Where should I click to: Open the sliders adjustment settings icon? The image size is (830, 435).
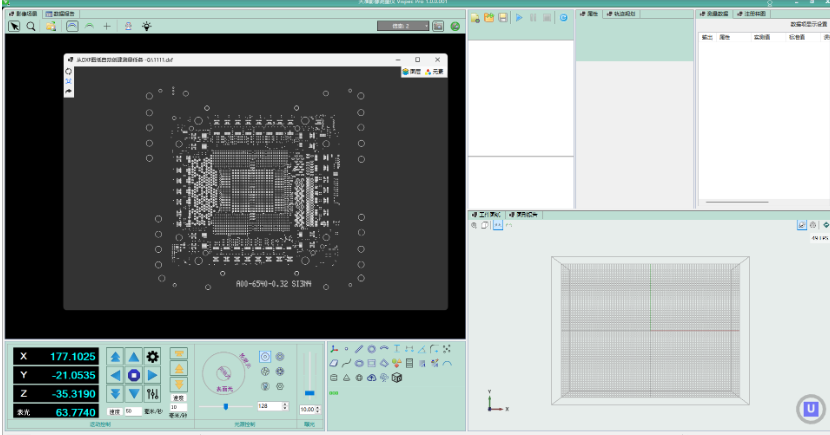click(152, 394)
